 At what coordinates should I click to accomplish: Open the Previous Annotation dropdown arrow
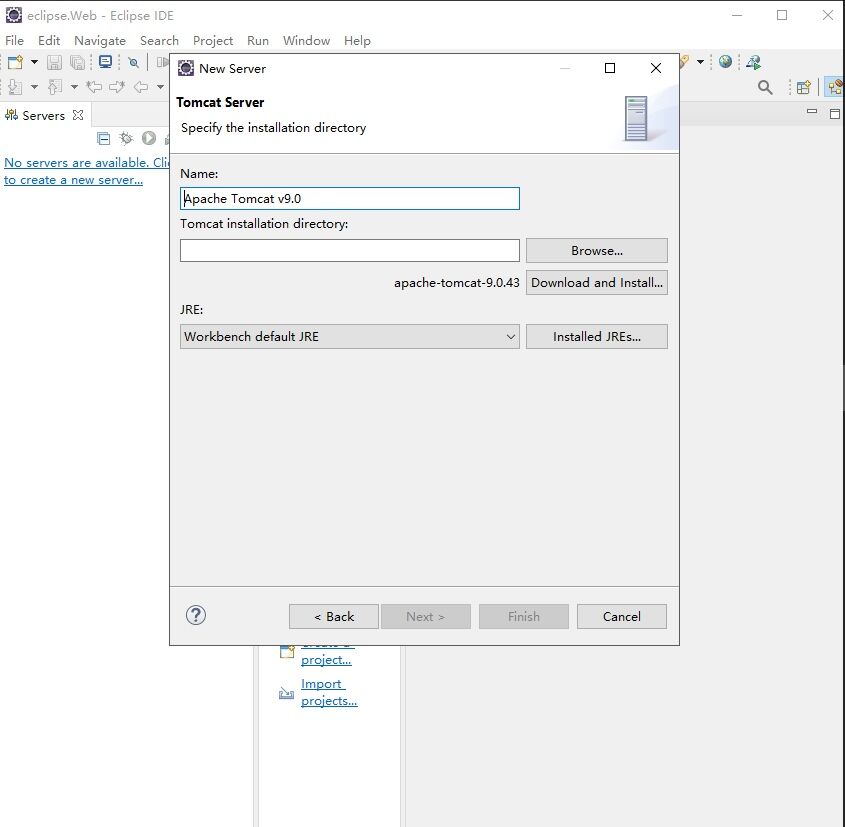pos(74,87)
